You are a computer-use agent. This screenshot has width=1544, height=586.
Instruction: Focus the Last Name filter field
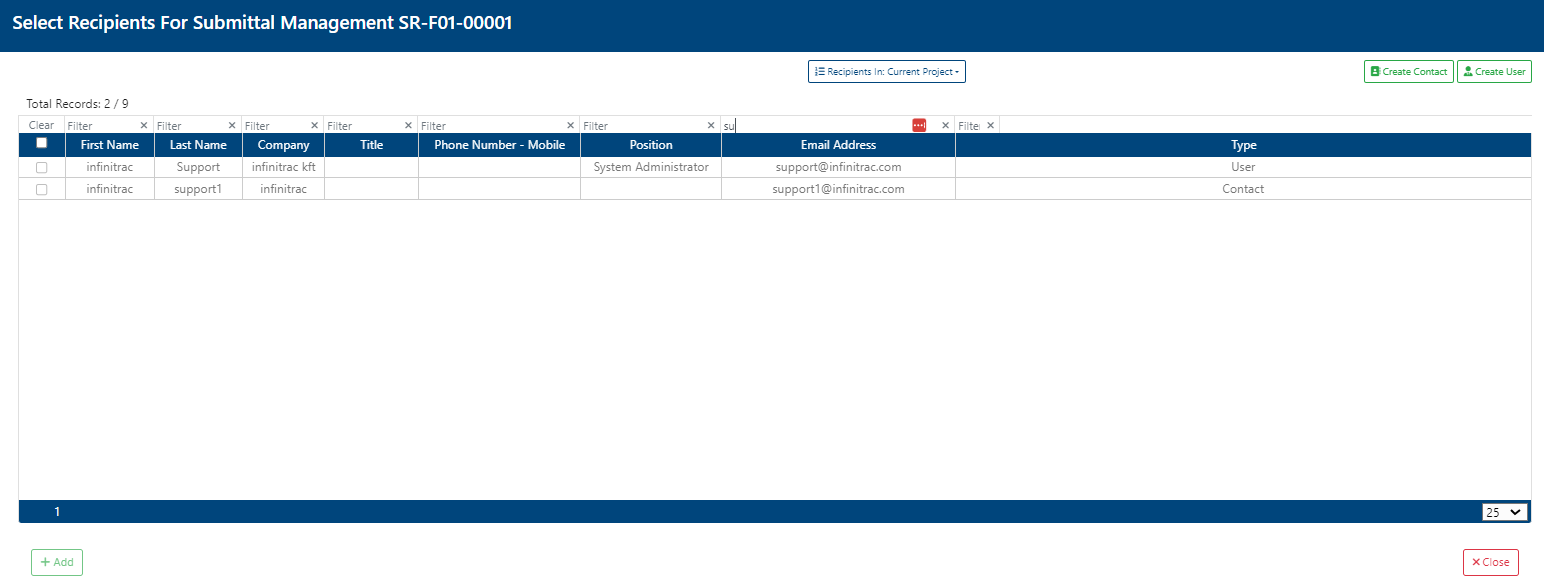pos(191,126)
